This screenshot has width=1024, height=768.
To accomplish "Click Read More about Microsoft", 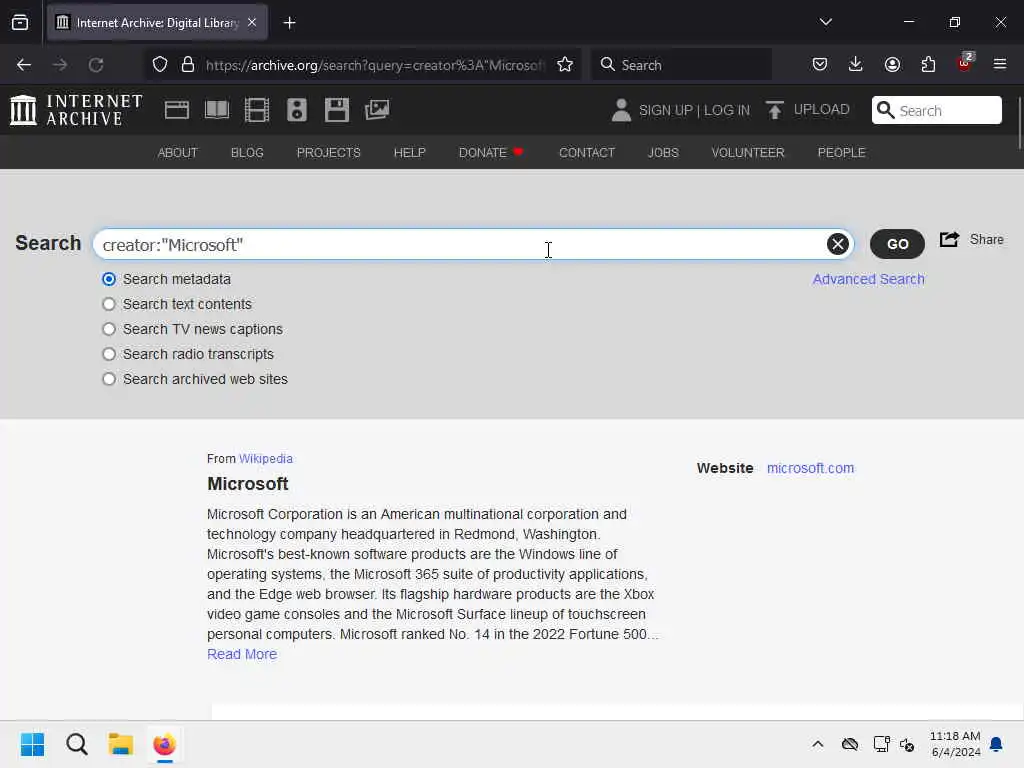I will tap(242, 654).
